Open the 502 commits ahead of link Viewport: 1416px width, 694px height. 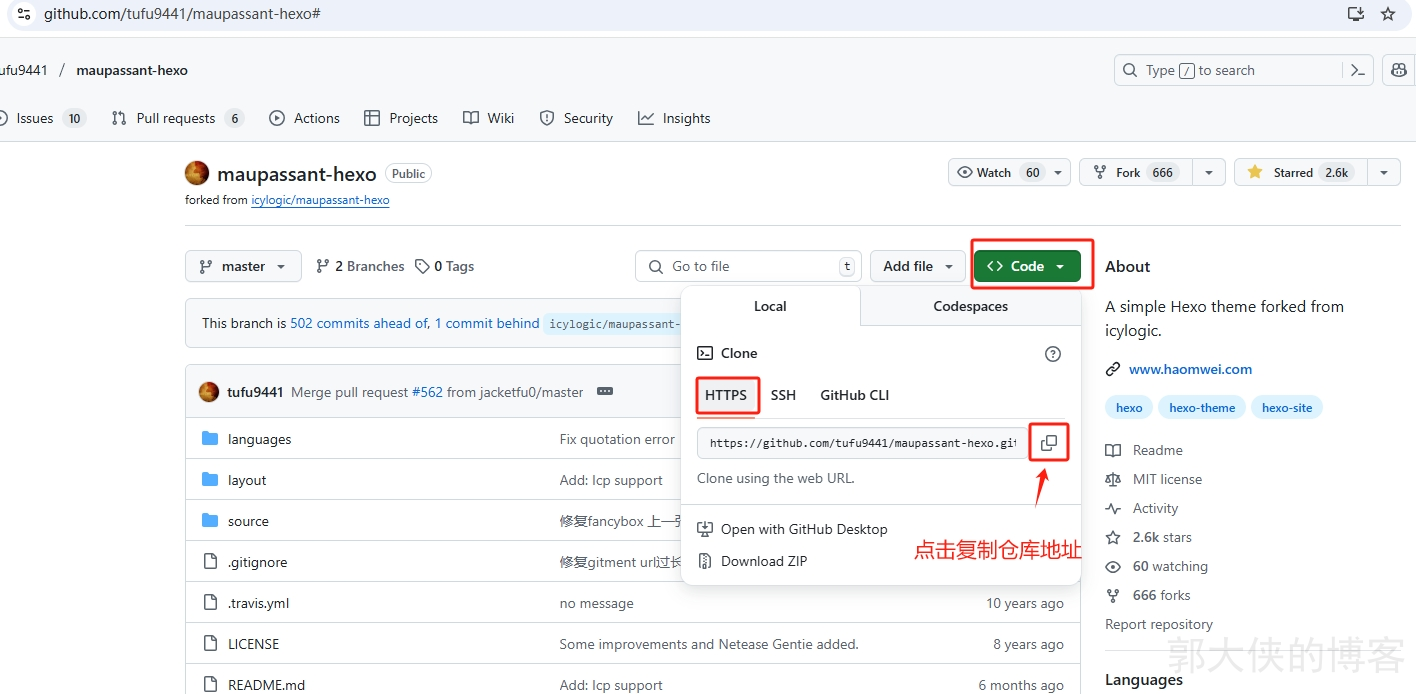click(x=359, y=323)
